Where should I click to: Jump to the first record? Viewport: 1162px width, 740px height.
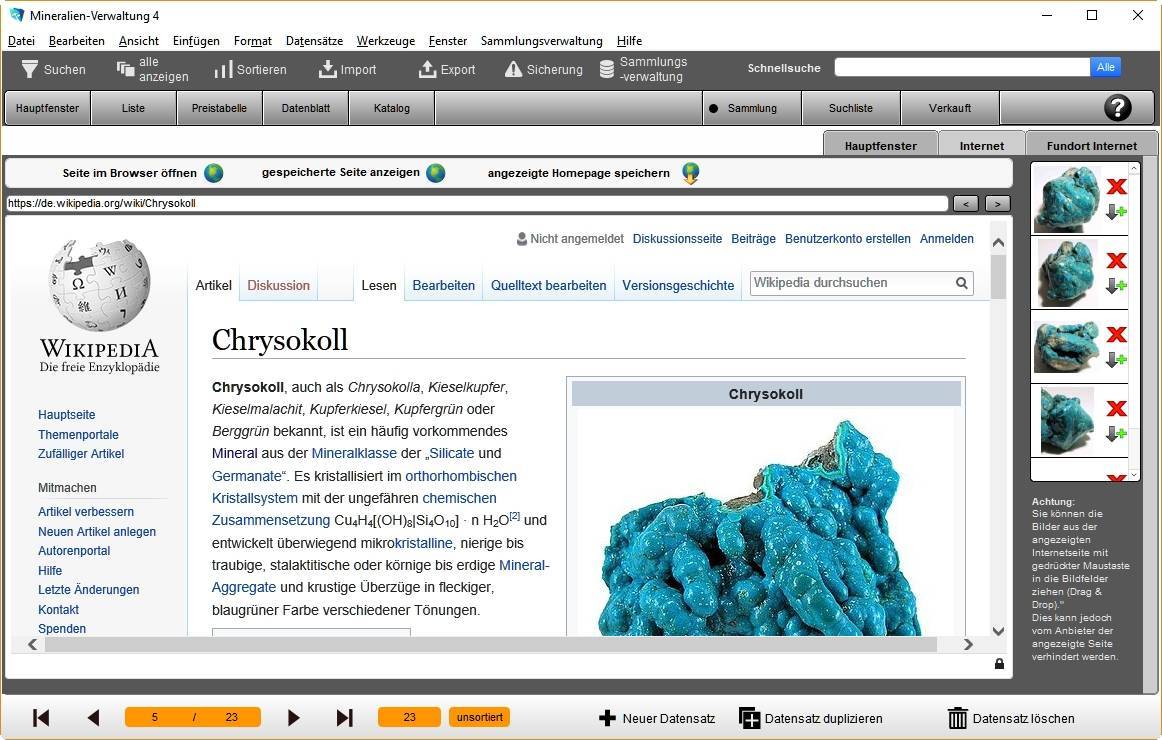coord(41,717)
